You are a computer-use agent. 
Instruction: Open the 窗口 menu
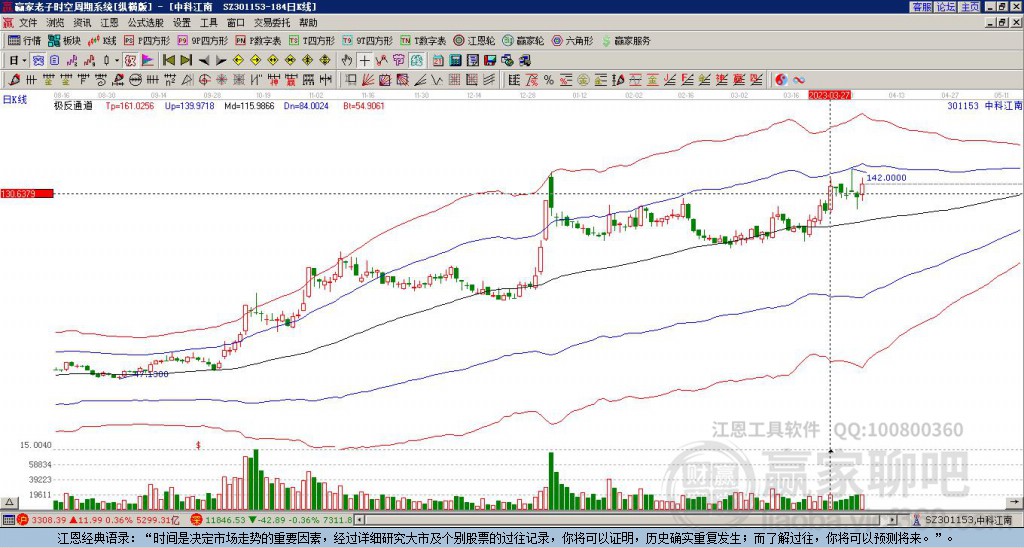(x=236, y=23)
